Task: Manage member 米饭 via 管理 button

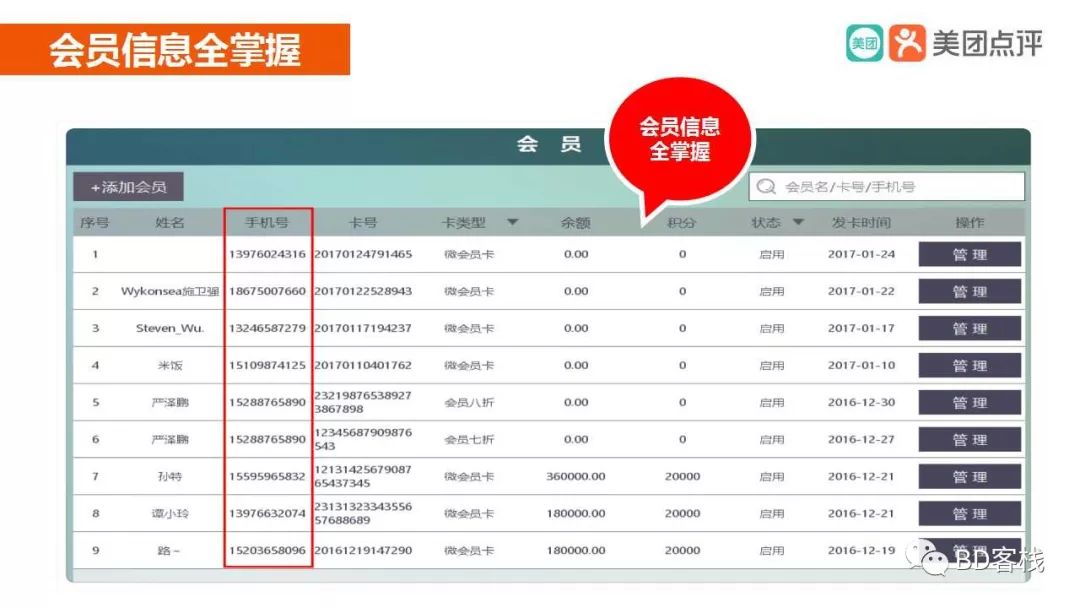Action: point(969,366)
